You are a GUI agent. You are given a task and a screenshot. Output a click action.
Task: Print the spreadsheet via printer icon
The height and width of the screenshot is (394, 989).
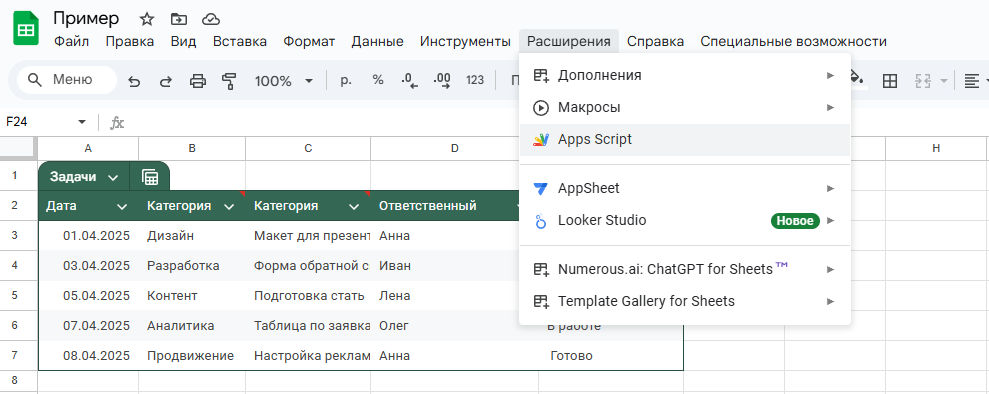(198, 81)
